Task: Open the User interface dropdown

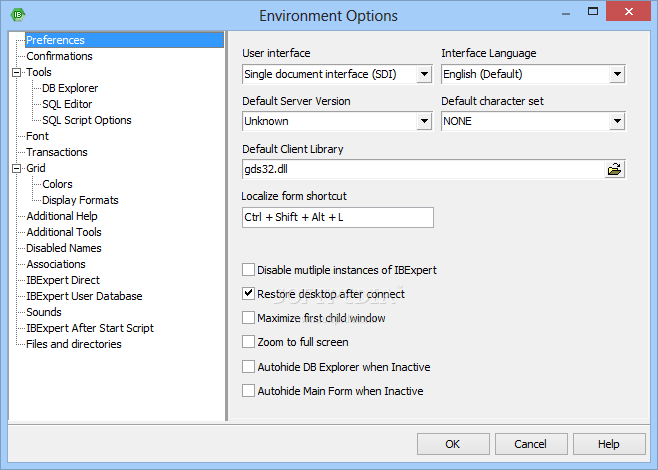Action: coord(424,74)
